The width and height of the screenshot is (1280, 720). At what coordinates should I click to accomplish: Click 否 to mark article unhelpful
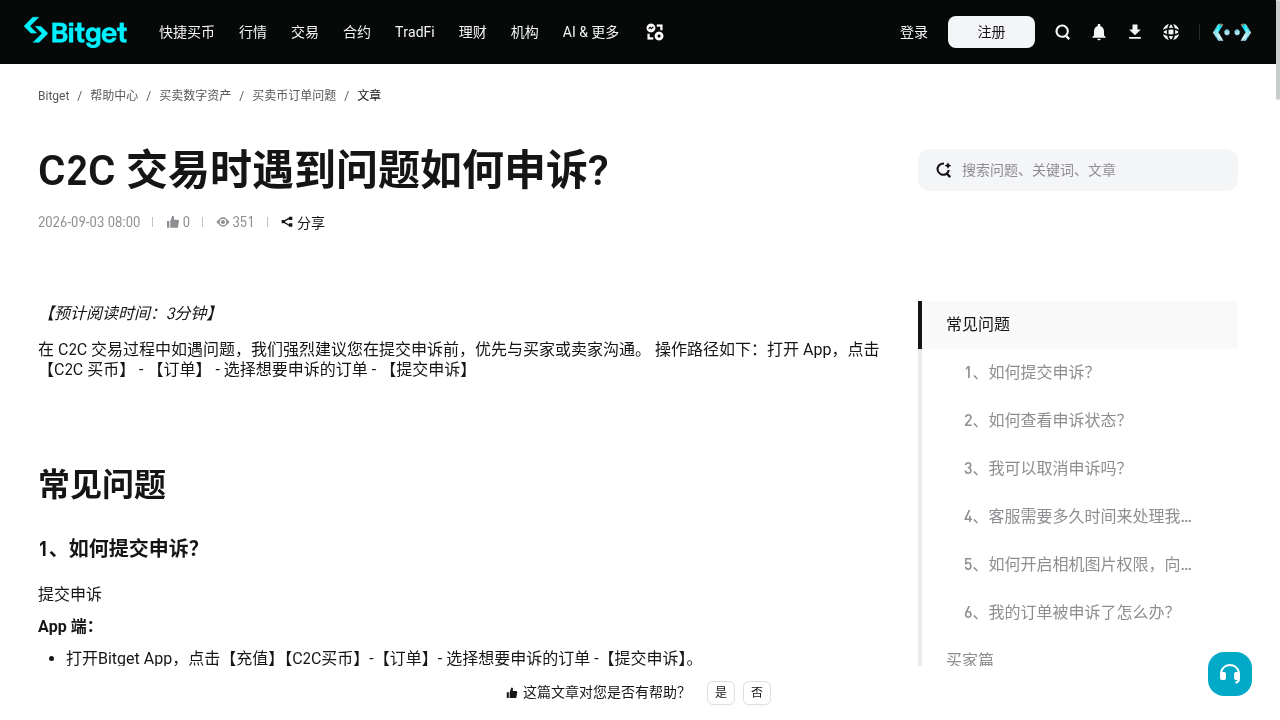coord(757,693)
